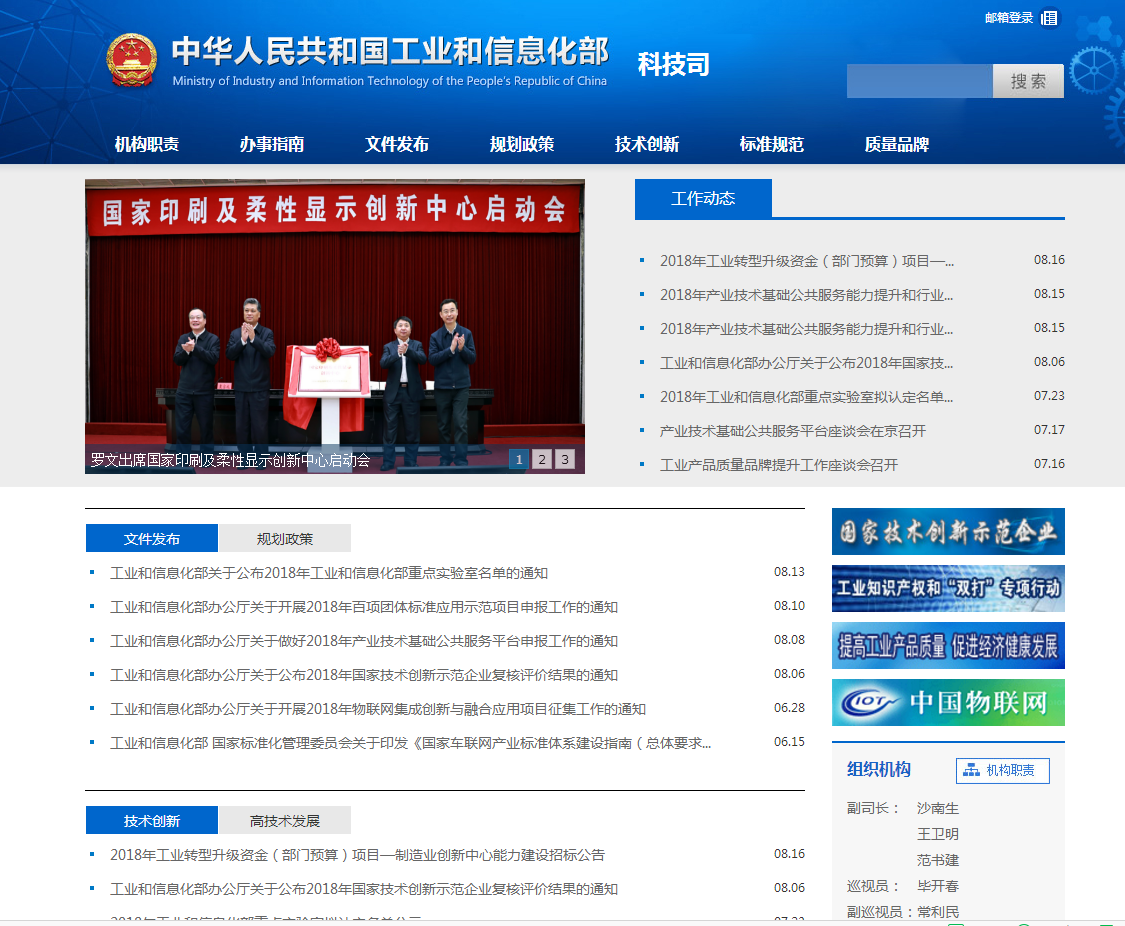Viewport: 1125px width, 926px height.
Task: Open the 中国物联网 IOT banner
Action: point(948,702)
